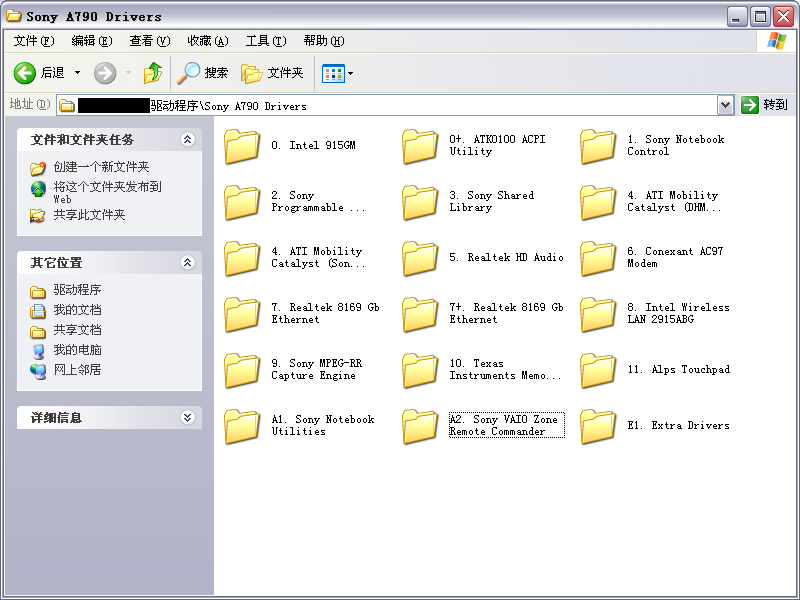Click the 0+. ATK0100 ACPI Utility name
Viewport: 800px width, 600px height.
click(x=497, y=145)
